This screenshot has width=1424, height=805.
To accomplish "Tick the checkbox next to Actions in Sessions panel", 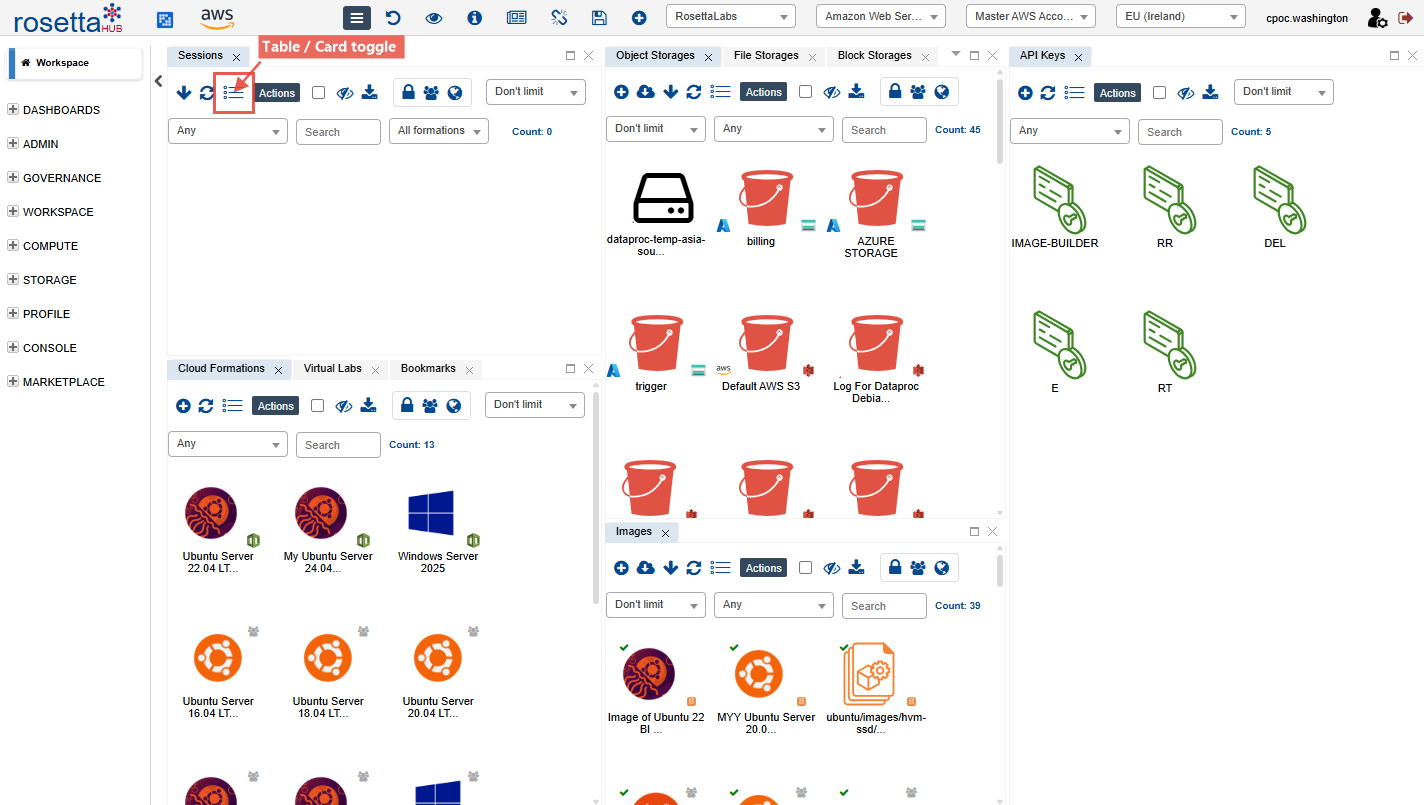I will (x=318, y=93).
